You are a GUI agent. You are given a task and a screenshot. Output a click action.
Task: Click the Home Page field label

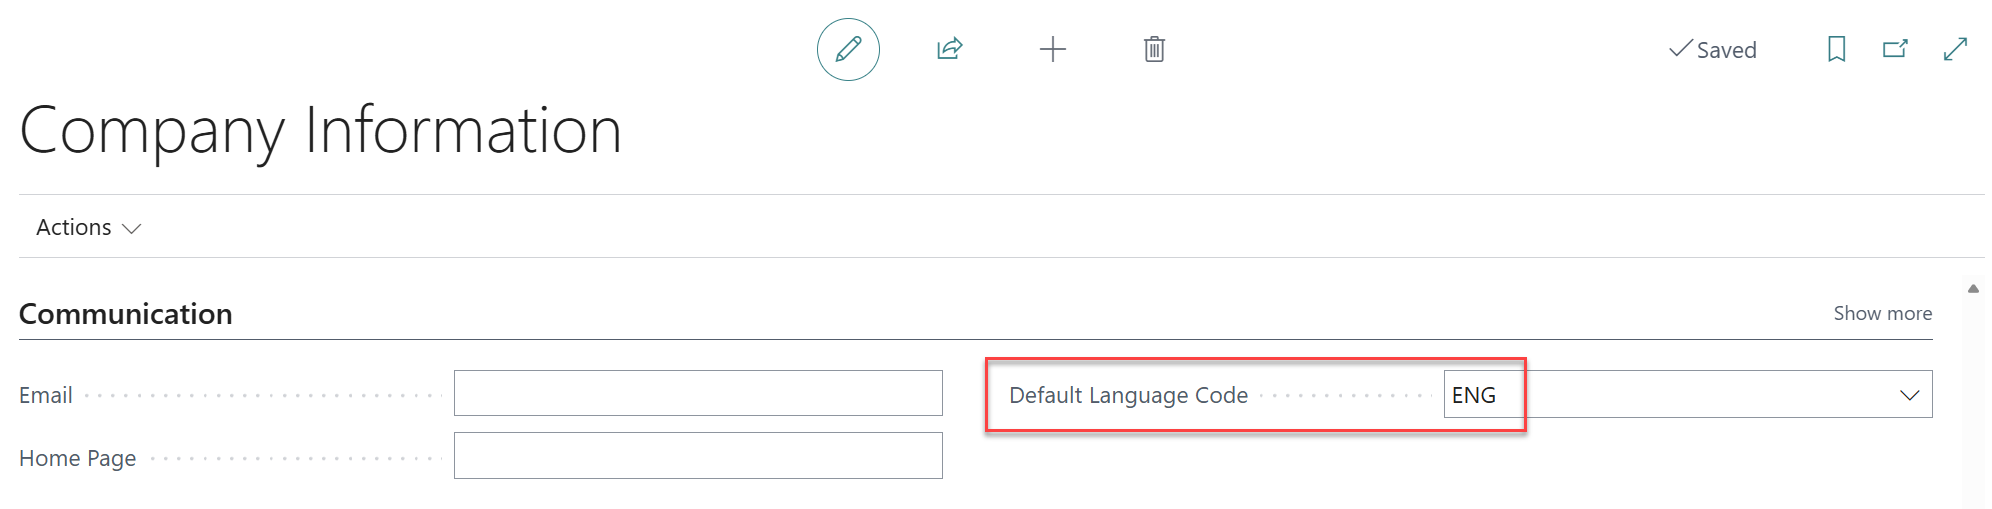[x=77, y=458]
